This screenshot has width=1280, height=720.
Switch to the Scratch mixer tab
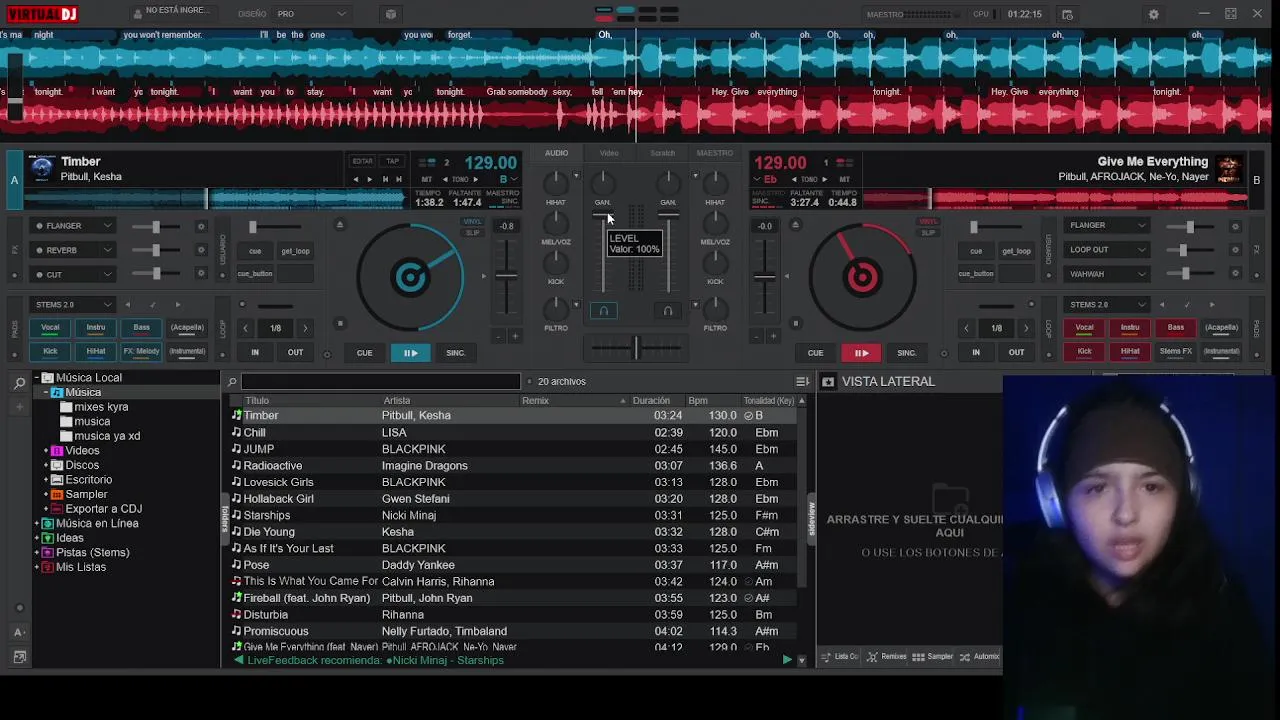pos(663,153)
